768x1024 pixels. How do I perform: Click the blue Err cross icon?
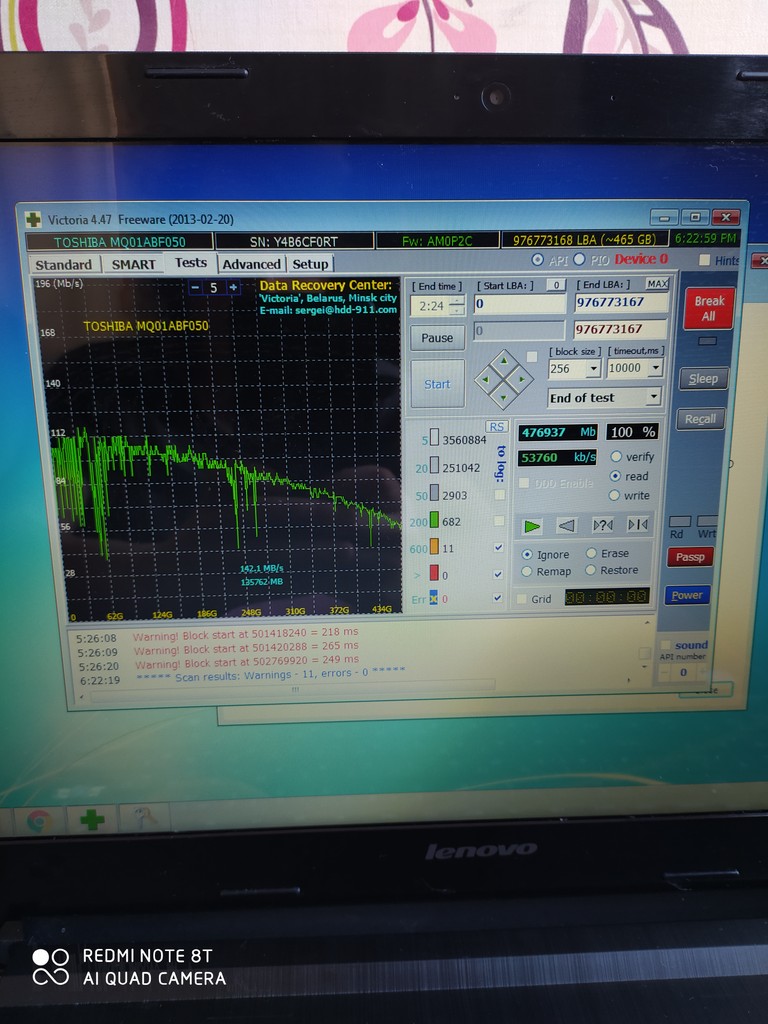(x=434, y=598)
